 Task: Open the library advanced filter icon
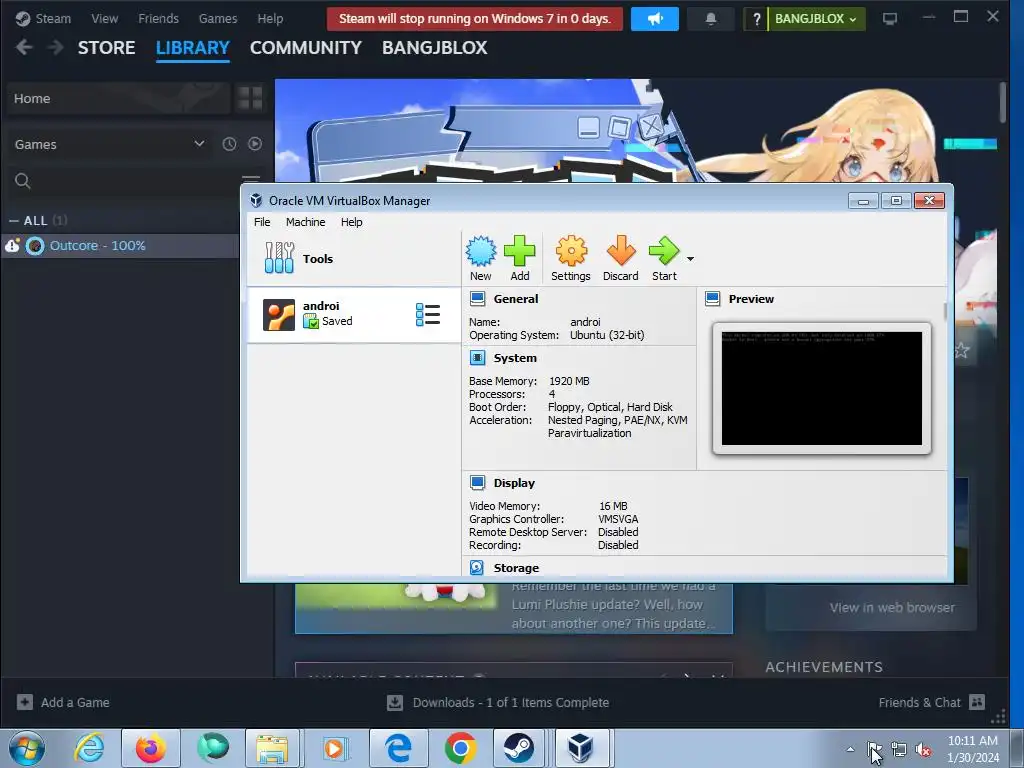(251, 178)
